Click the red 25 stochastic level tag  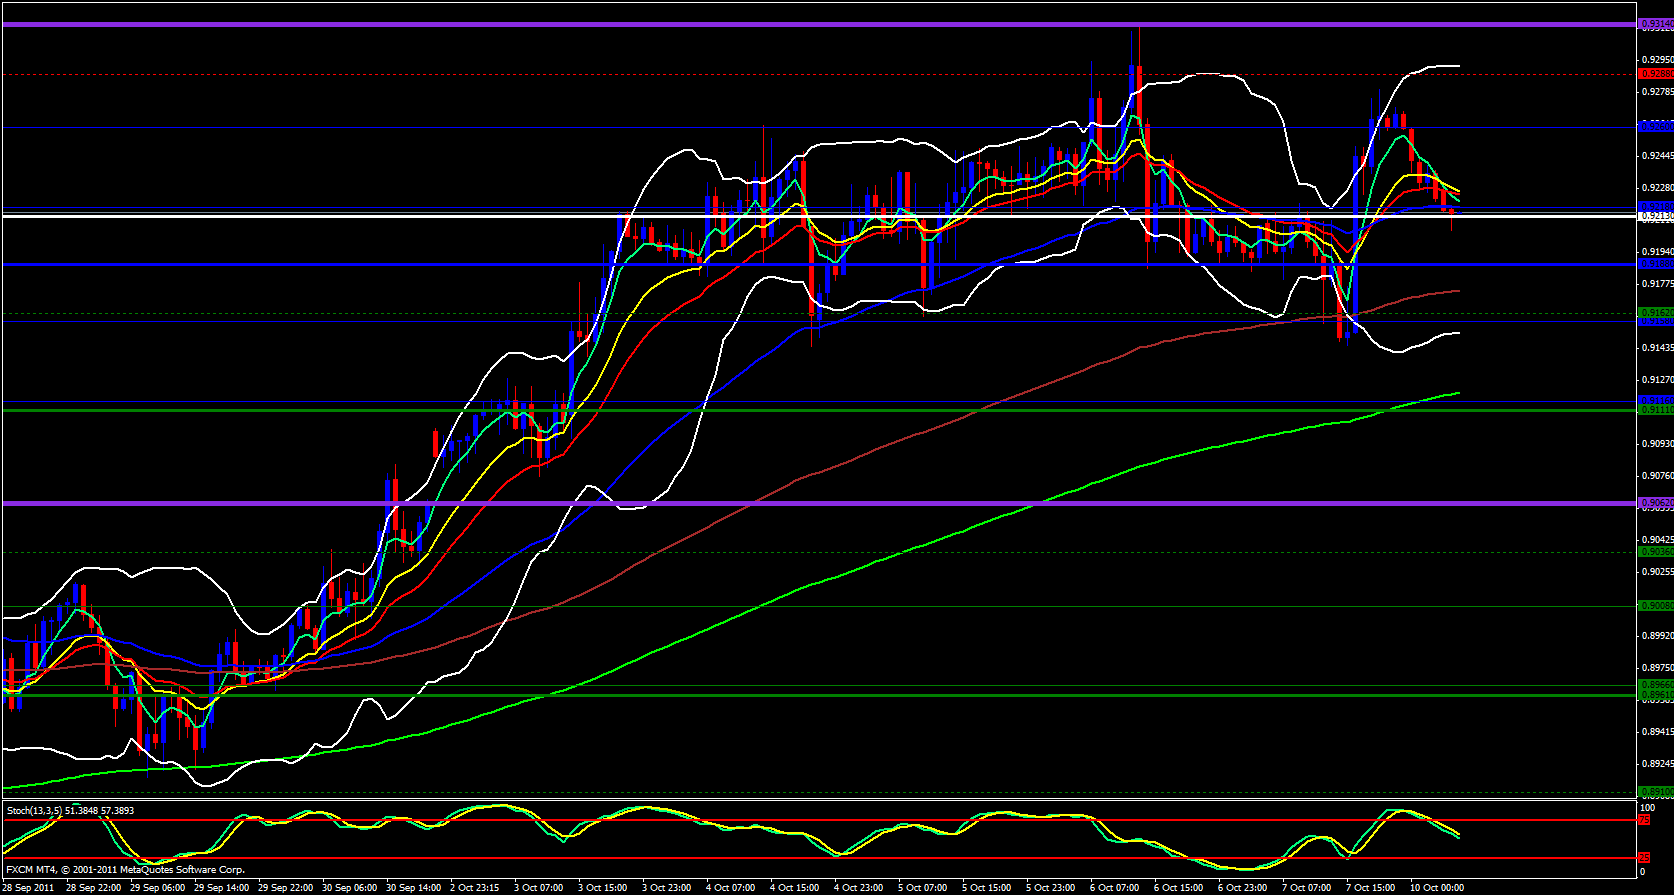pyautogui.click(x=1643, y=858)
